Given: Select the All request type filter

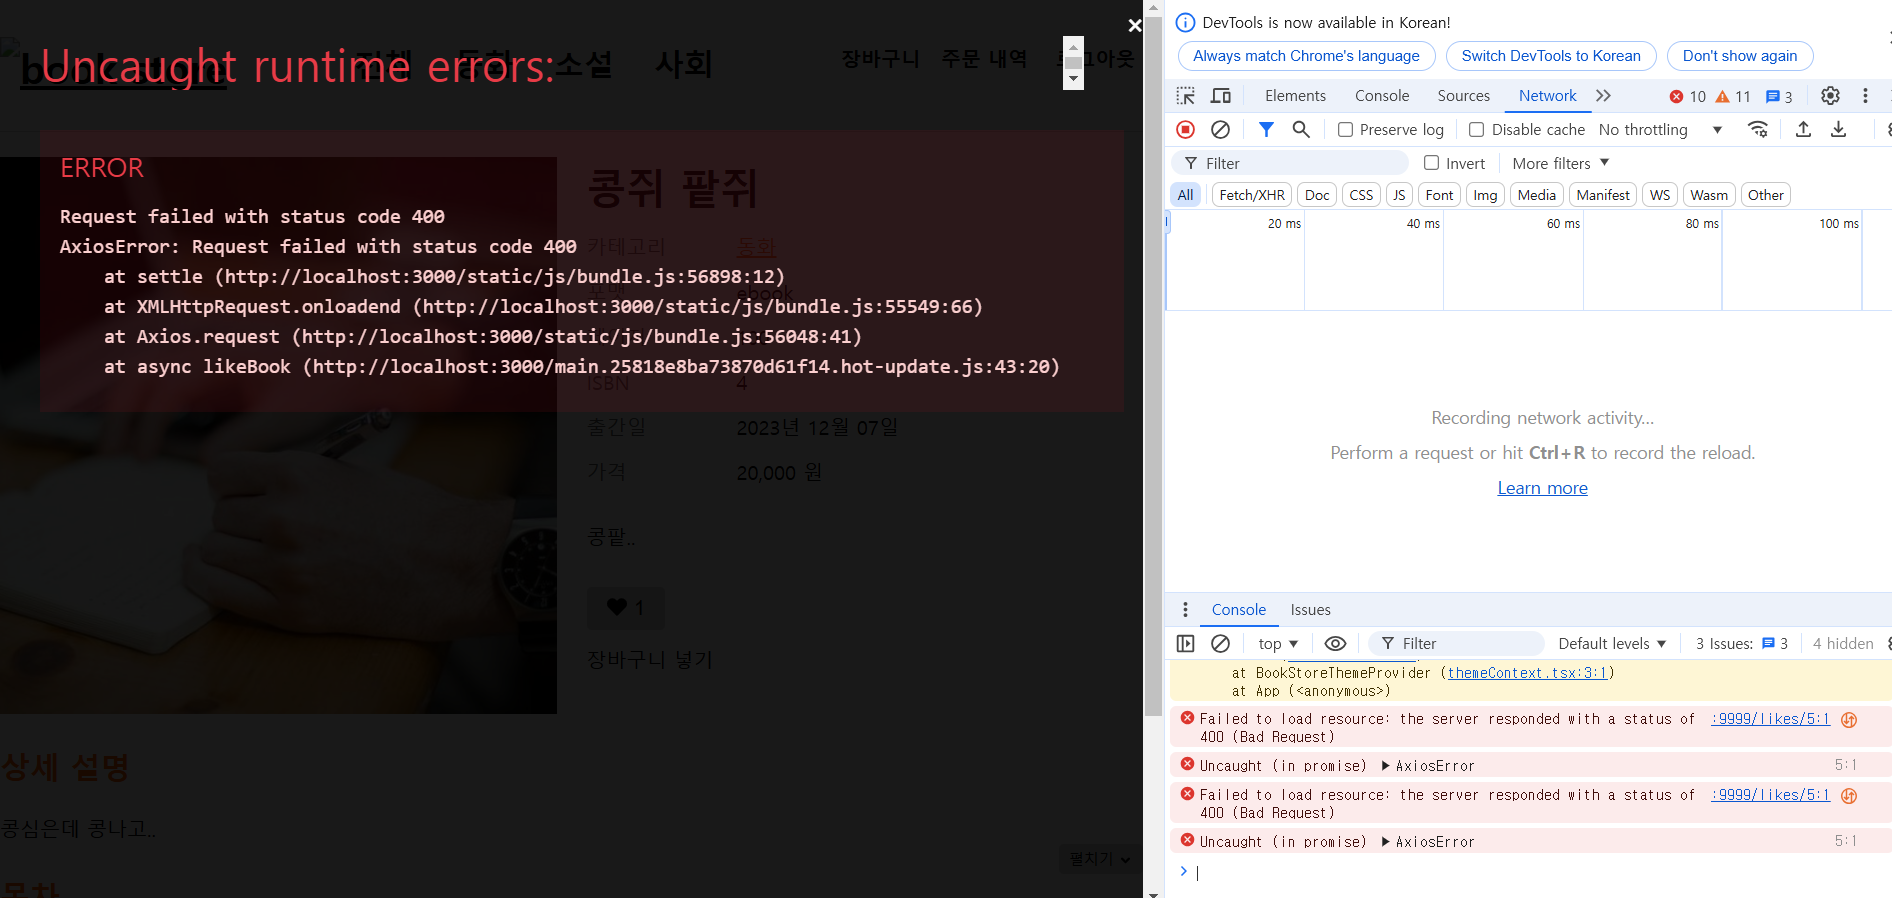Looking at the screenshot, I should 1186,195.
